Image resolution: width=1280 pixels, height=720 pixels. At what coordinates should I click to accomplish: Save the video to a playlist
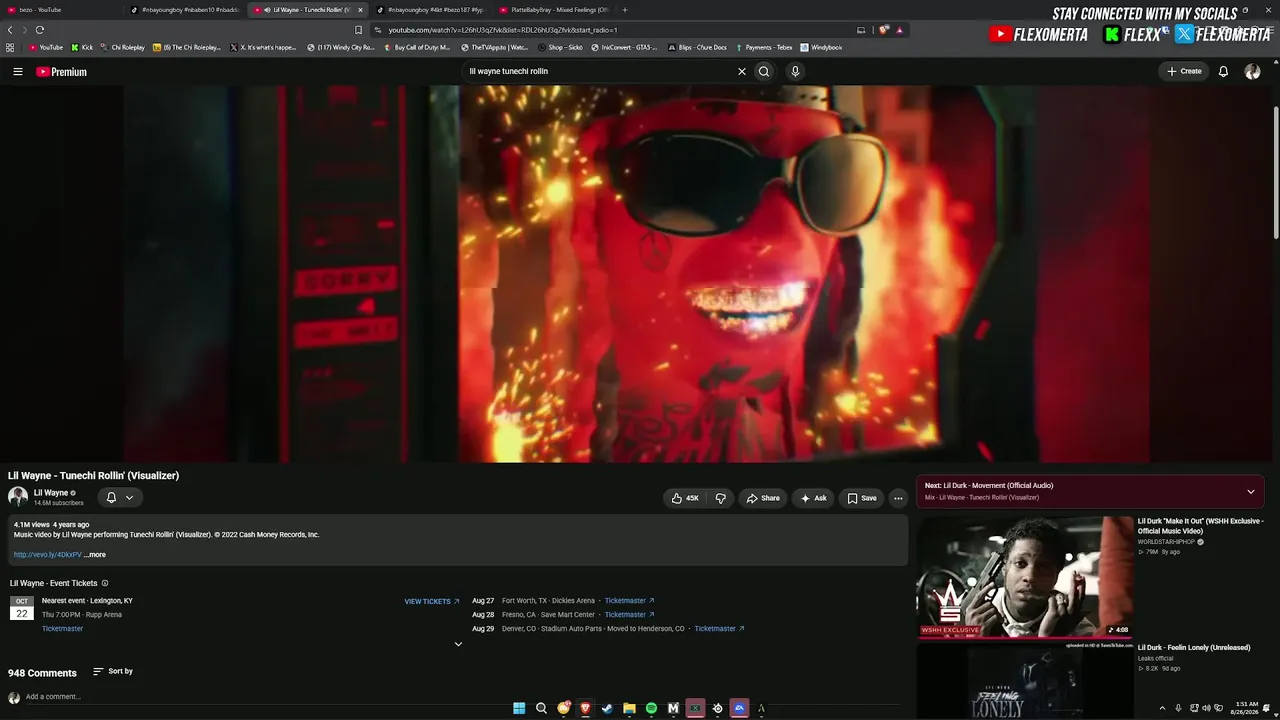click(861, 498)
